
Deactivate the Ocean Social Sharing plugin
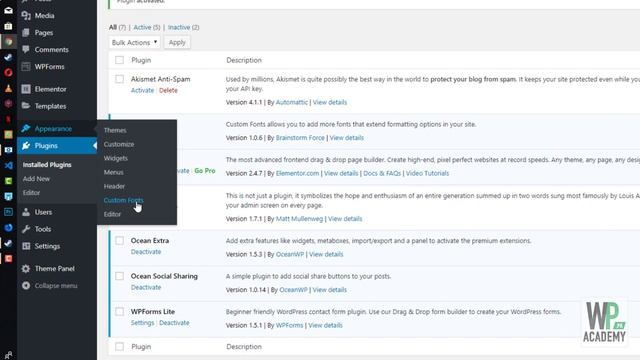point(146,287)
